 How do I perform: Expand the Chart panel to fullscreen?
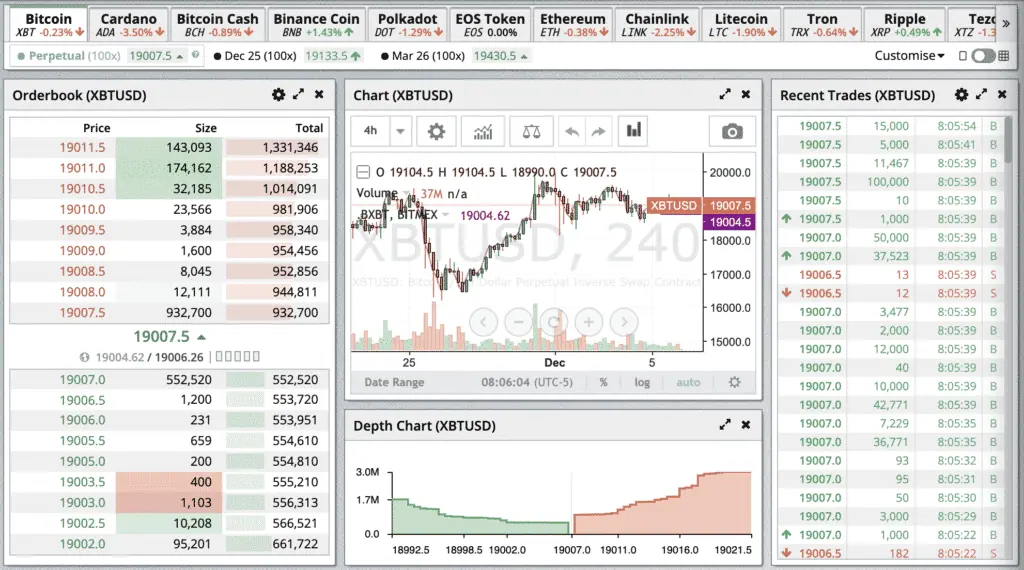pyautogui.click(x=725, y=94)
